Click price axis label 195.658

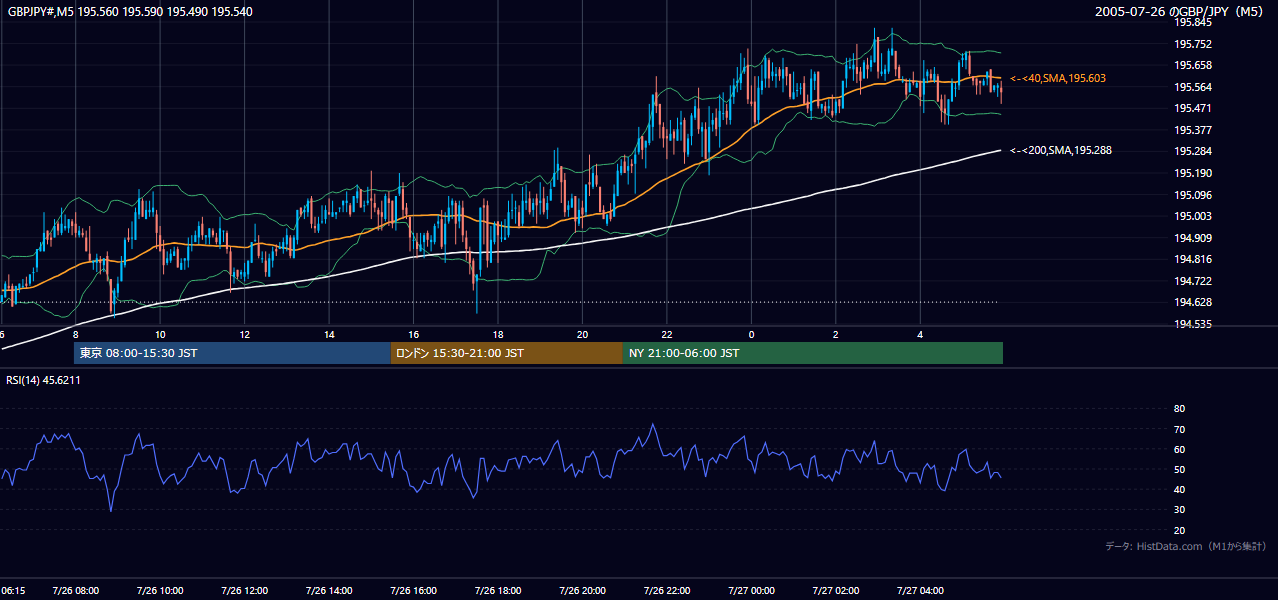point(1192,65)
